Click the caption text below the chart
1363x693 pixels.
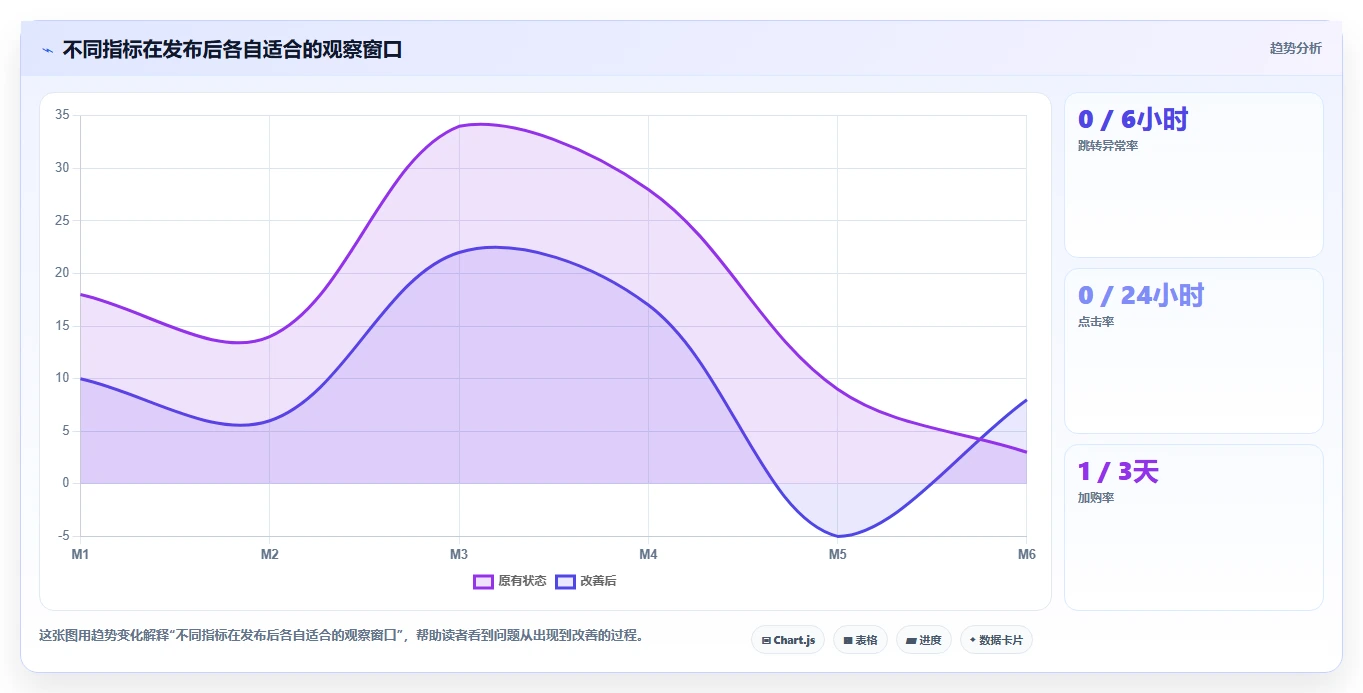342,635
